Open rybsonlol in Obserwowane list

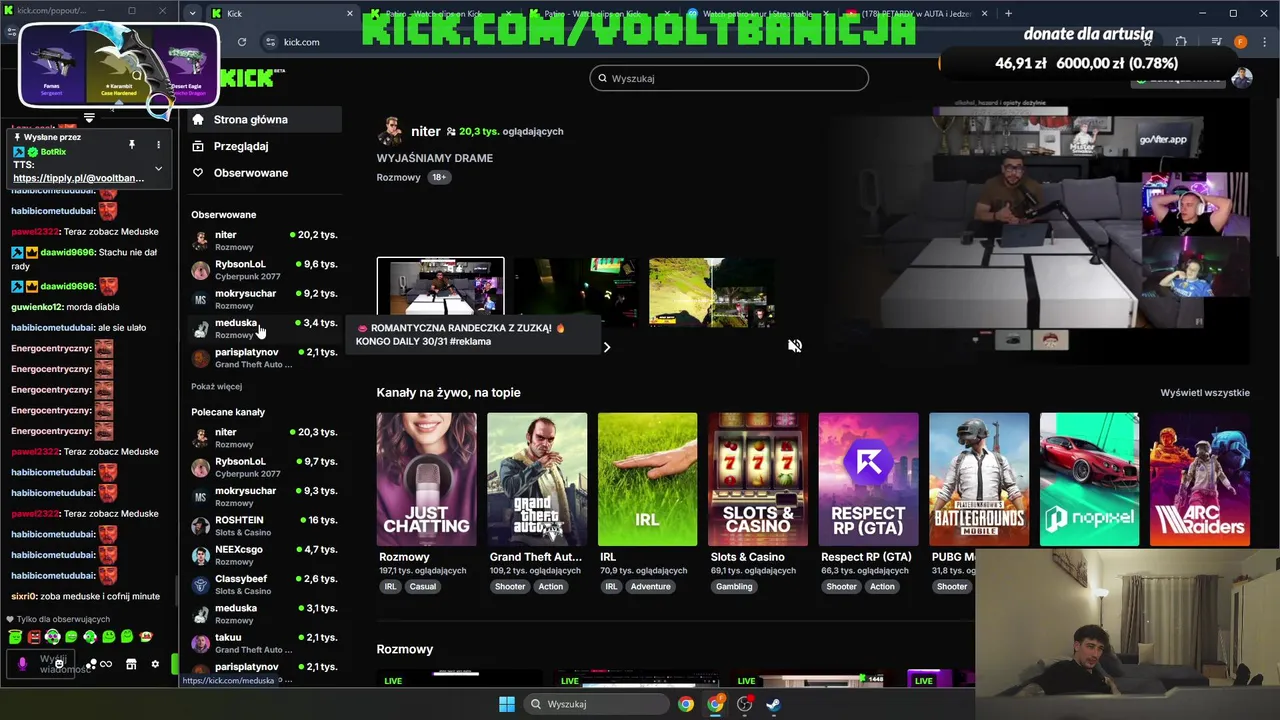[264, 270]
